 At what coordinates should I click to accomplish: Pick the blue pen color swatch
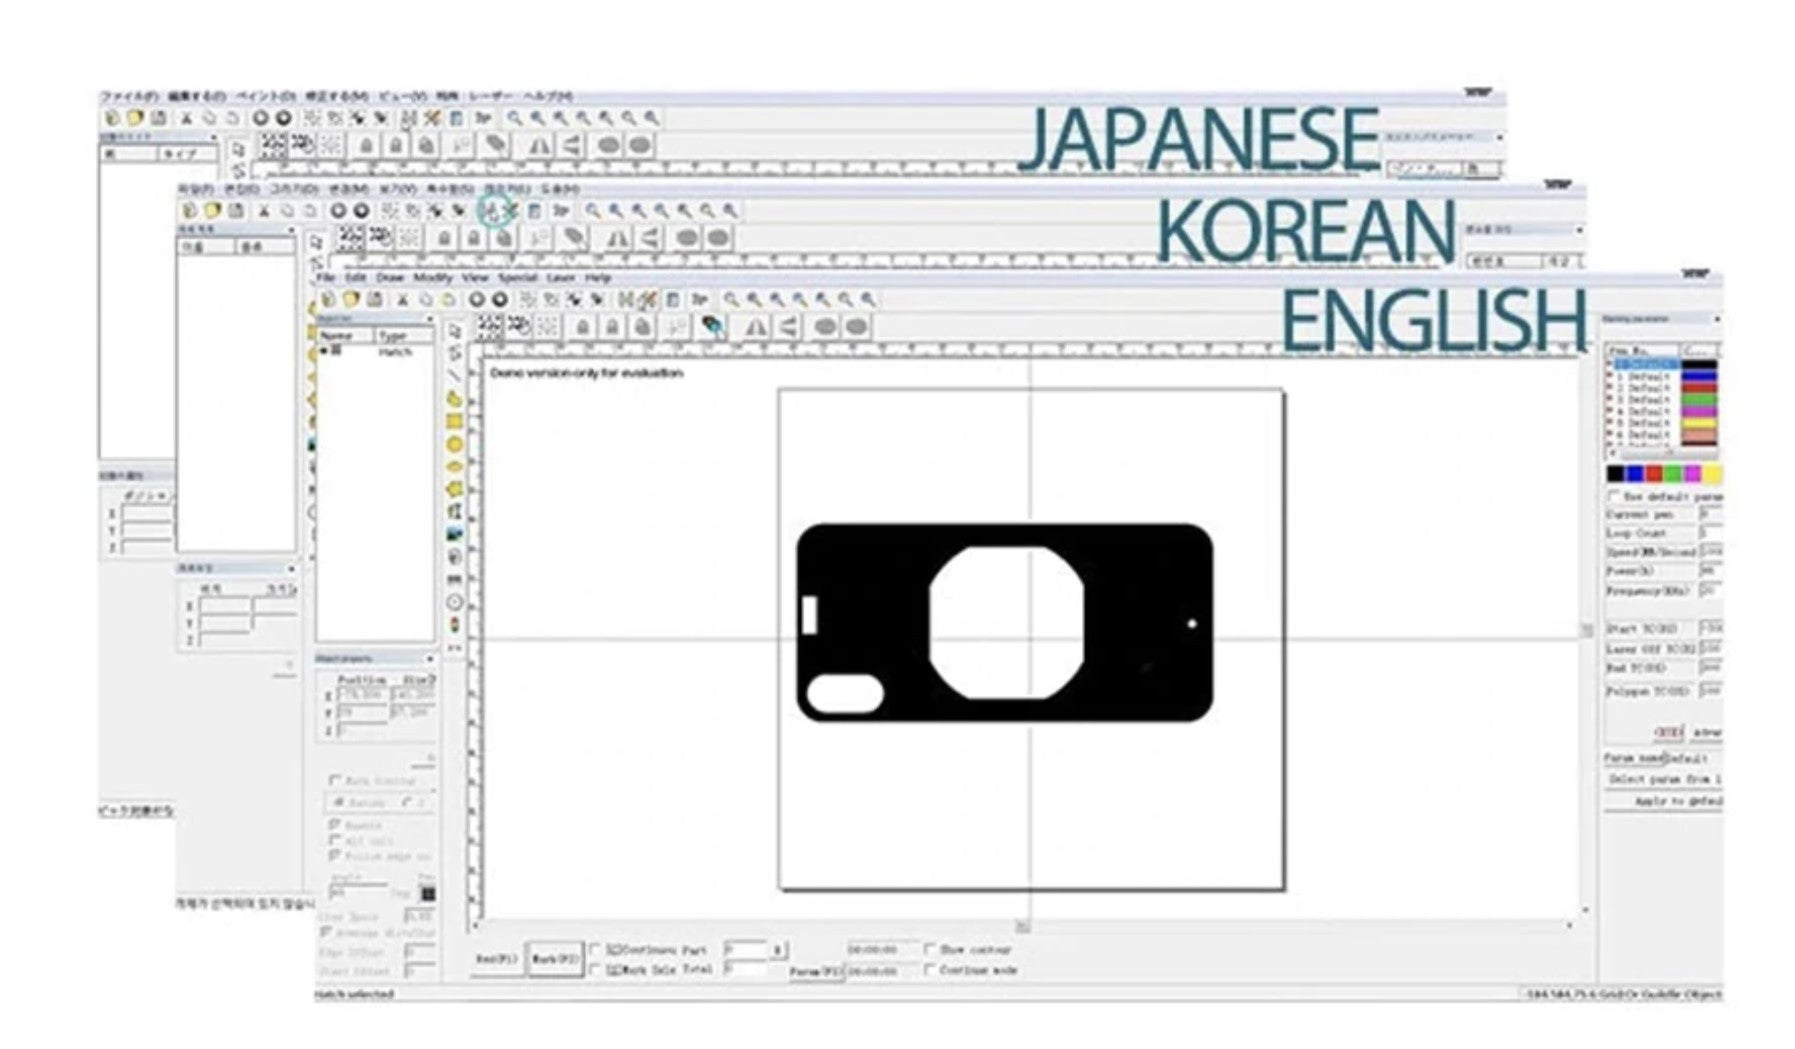tap(1634, 473)
